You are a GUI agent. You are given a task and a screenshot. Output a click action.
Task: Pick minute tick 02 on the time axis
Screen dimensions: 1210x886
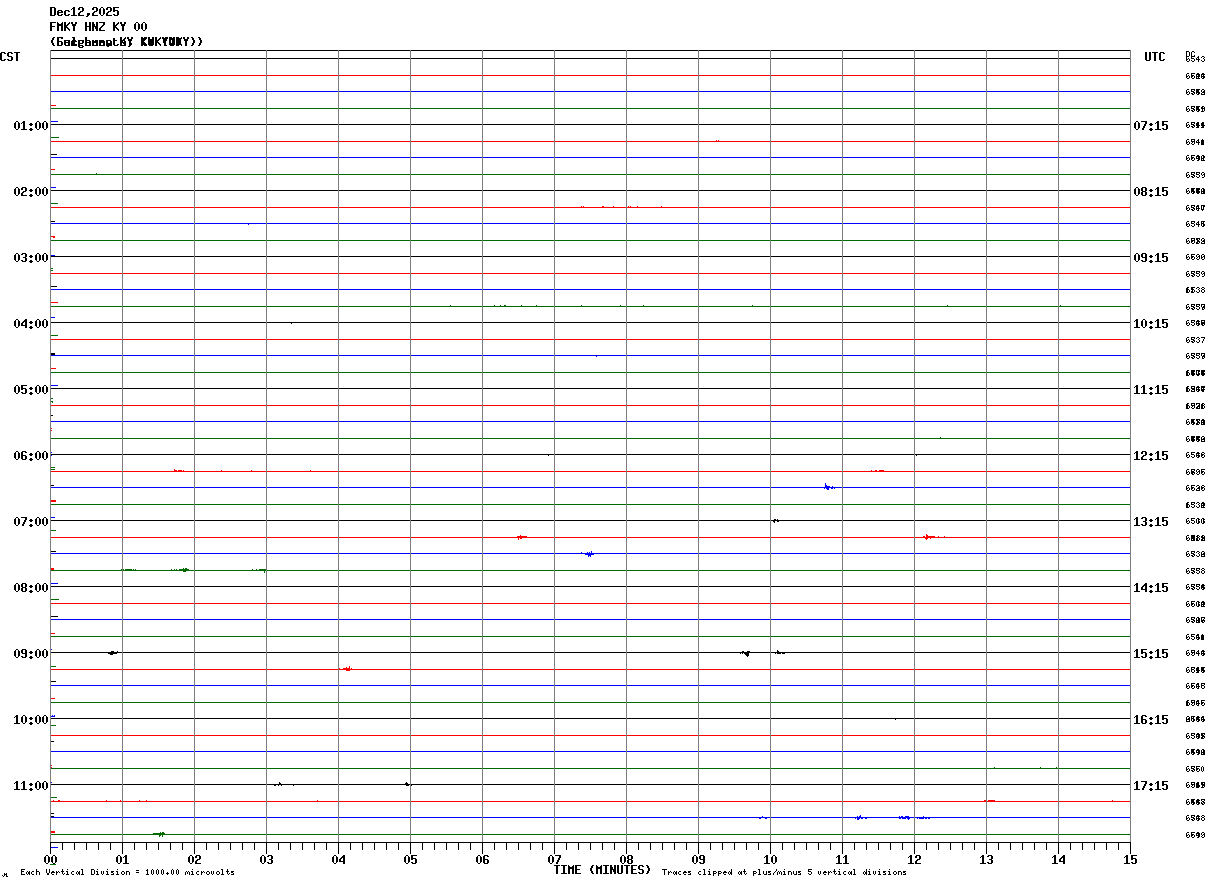(195, 859)
